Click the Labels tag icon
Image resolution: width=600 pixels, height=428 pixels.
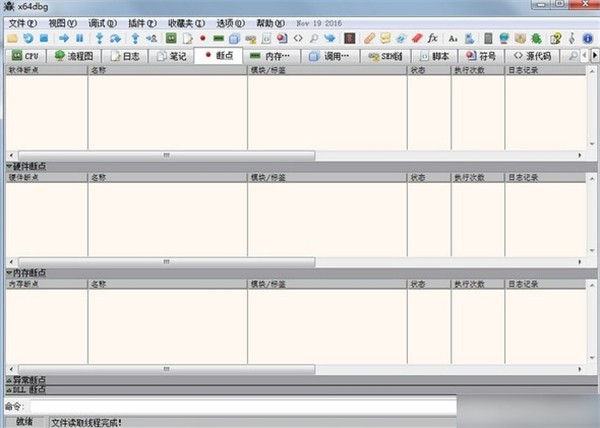click(x=401, y=38)
